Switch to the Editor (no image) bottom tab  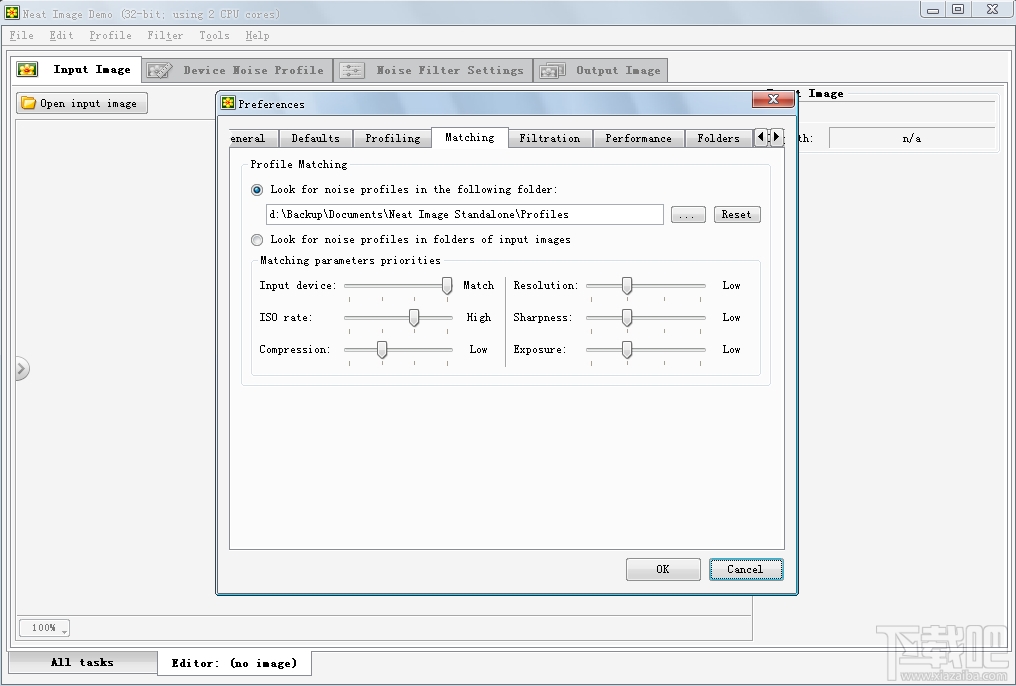click(x=234, y=663)
